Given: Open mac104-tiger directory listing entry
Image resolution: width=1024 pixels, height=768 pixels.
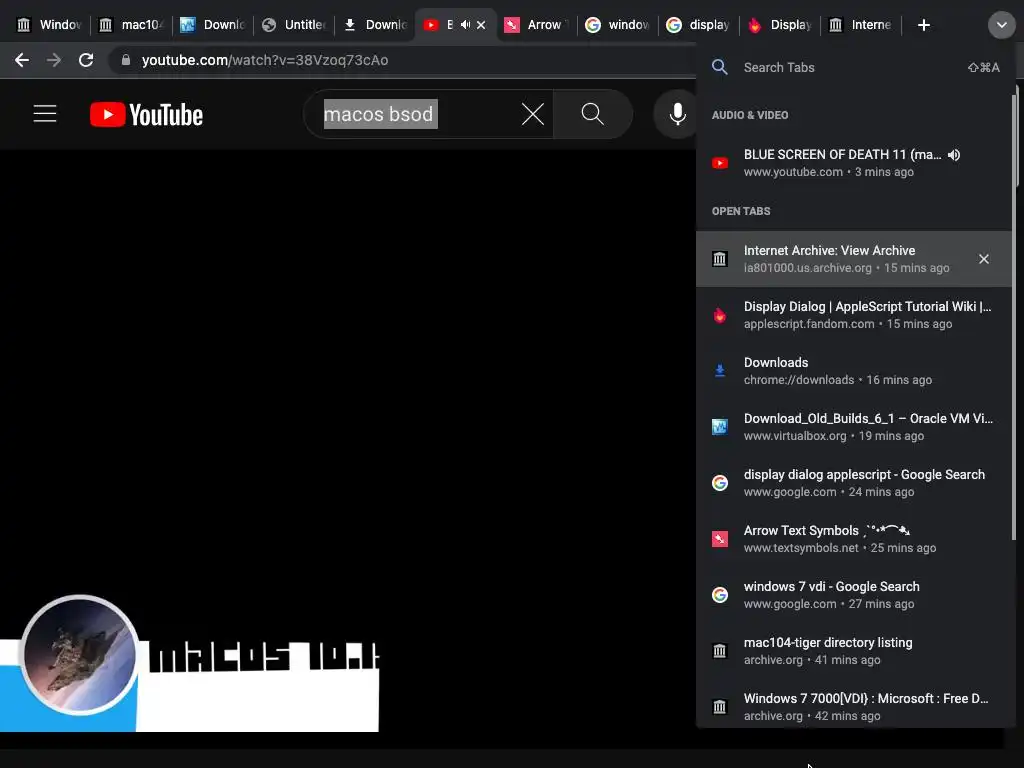Looking at the screenshot, I should [x=854, y=651].
